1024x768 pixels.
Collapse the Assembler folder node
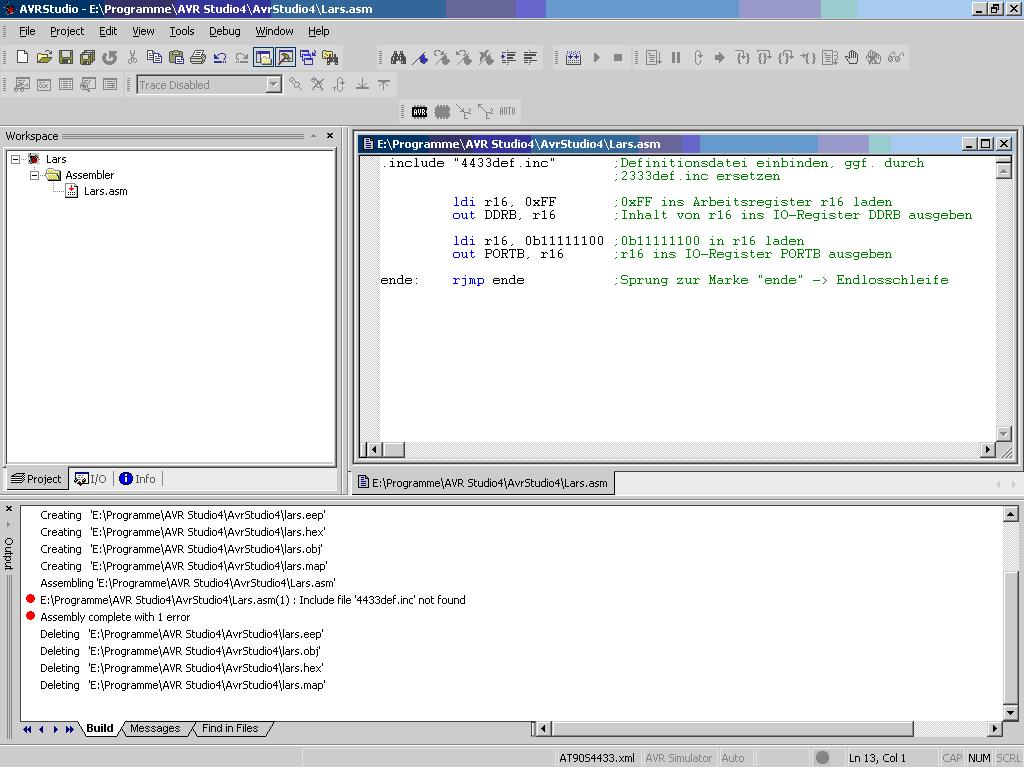tap(35, 175)
